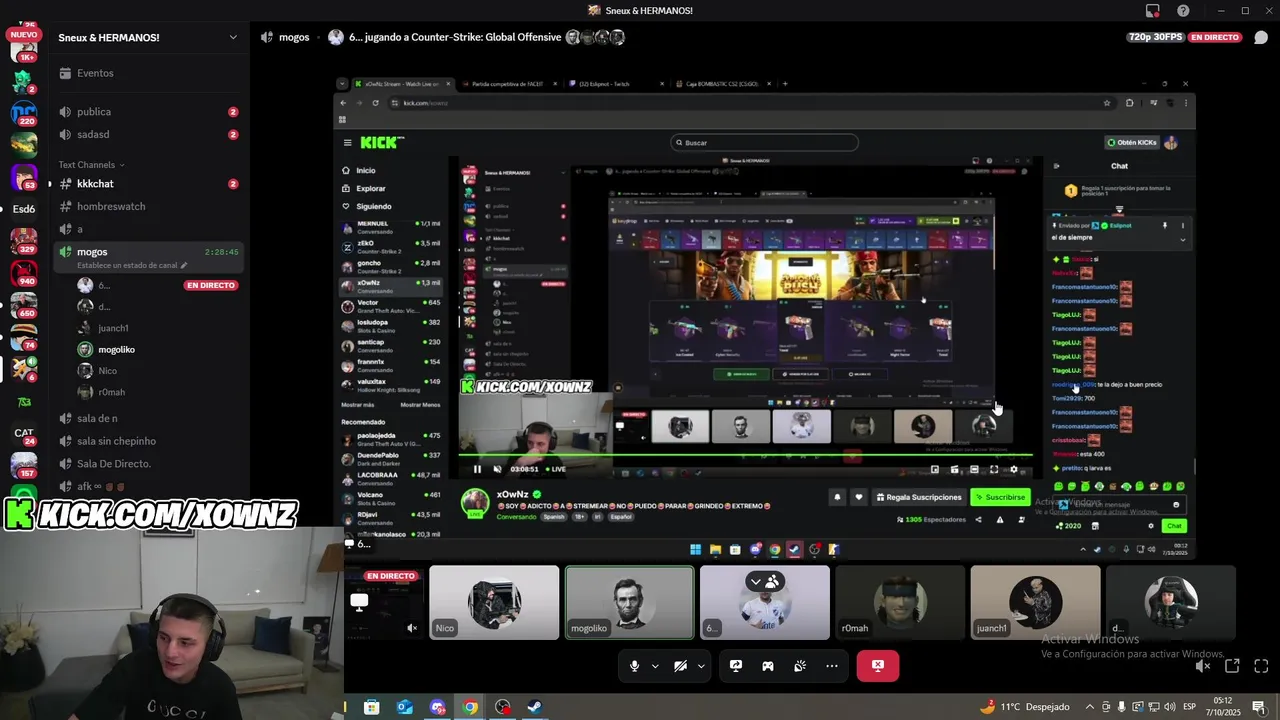This screenshot has width=1280, height=720.
Task: Open the Esd6 server in the server list
Action: (x=24, y=209)
